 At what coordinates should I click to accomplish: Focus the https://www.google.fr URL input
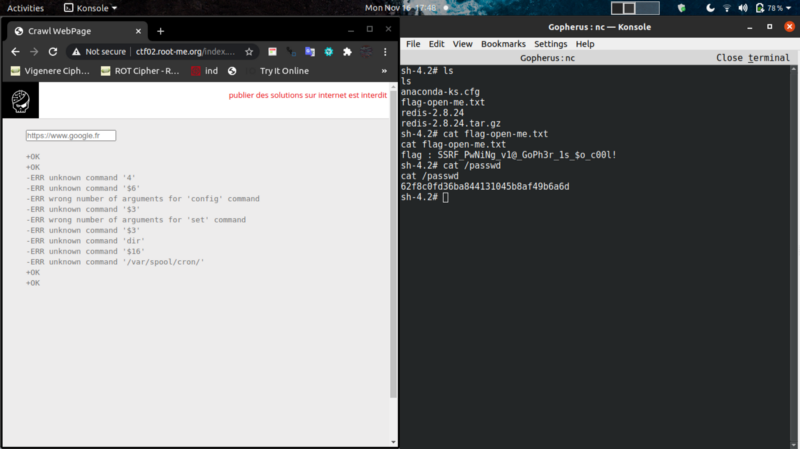point(71,136)
